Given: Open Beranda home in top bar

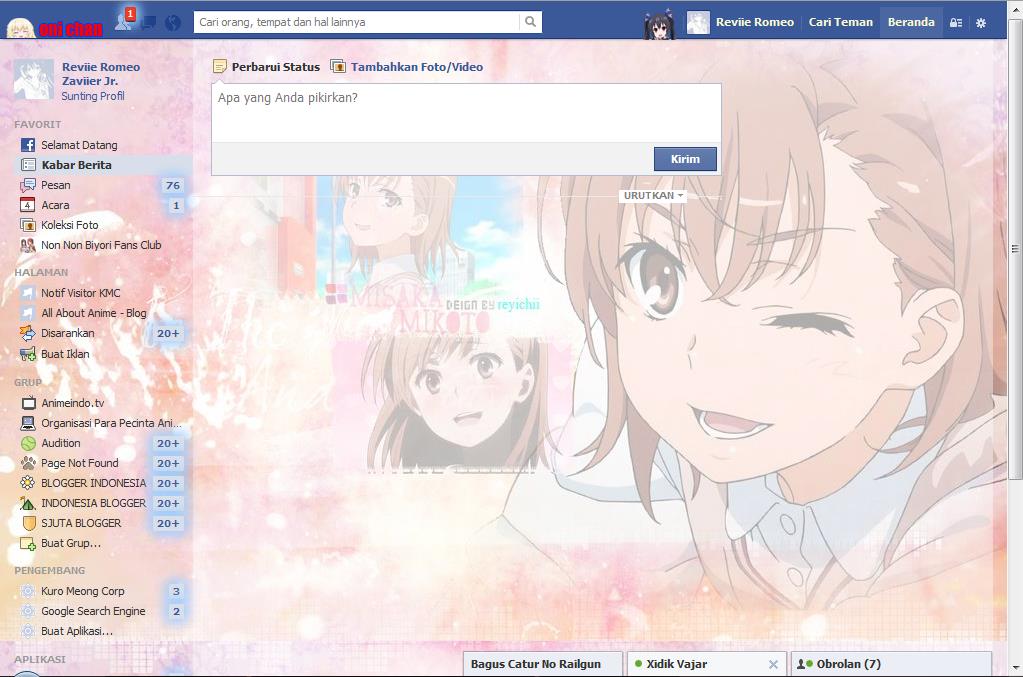Looking at the screenshot, I should (911, 22).
